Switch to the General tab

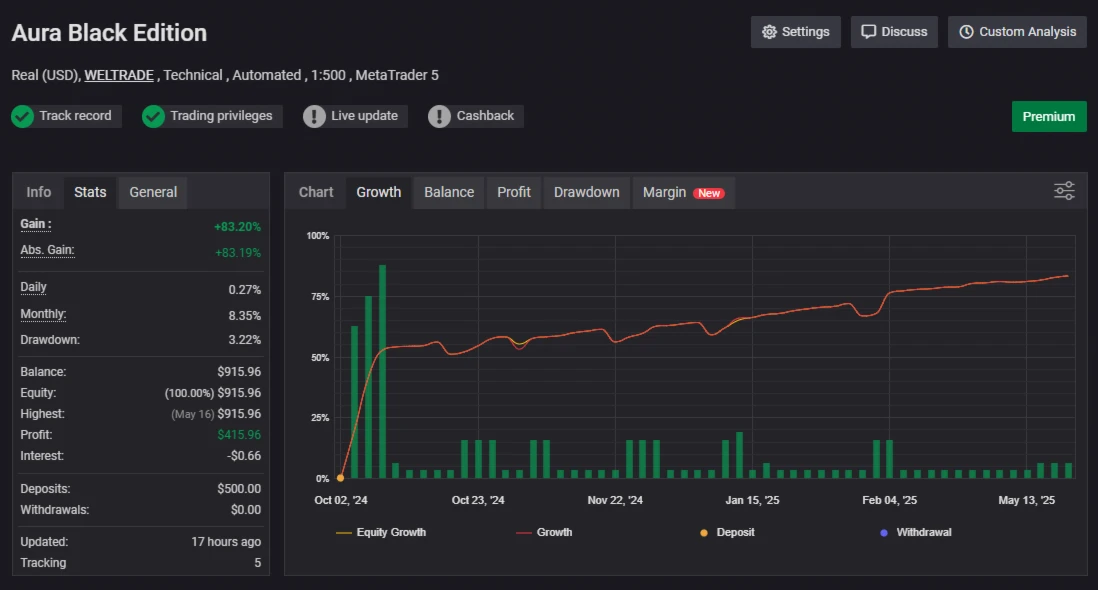click(153, 192)
